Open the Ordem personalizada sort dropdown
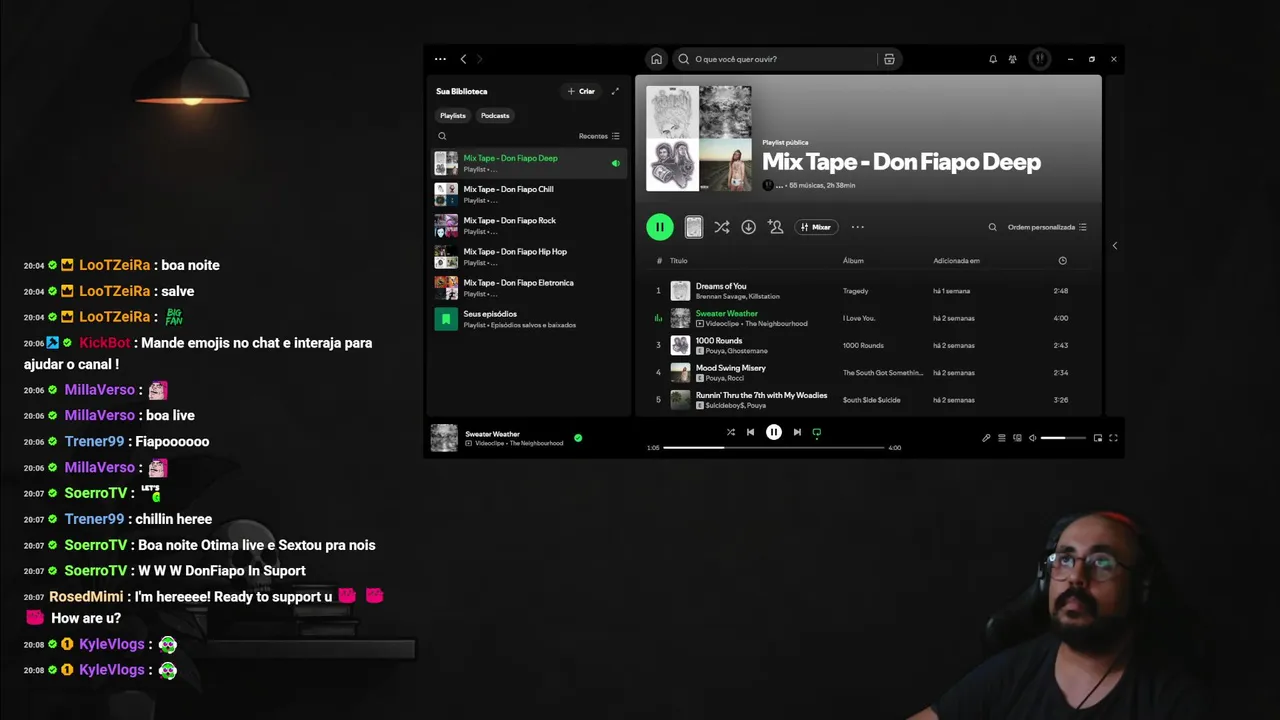 (1047, 227)
